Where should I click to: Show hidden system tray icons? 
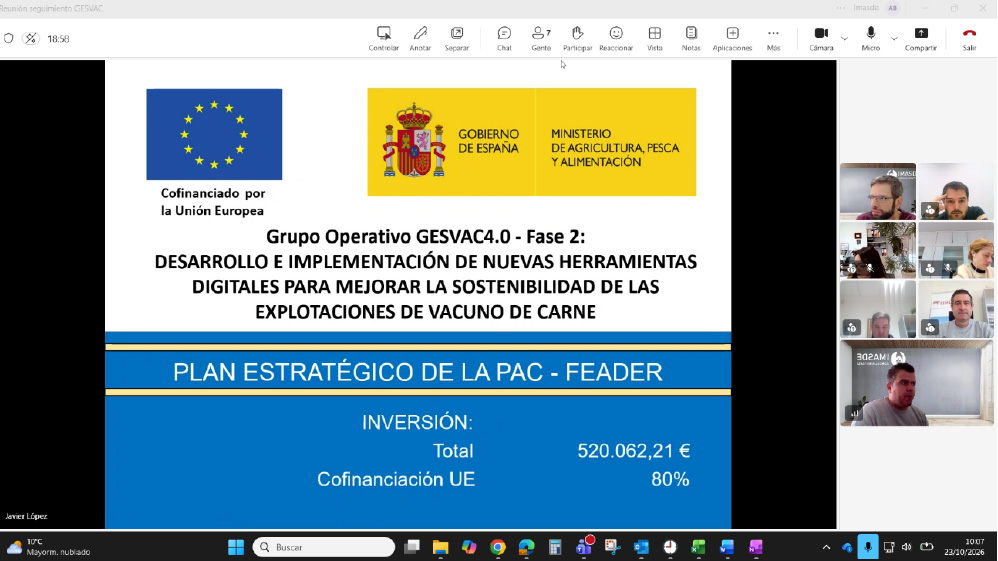(x=826, y=547)
